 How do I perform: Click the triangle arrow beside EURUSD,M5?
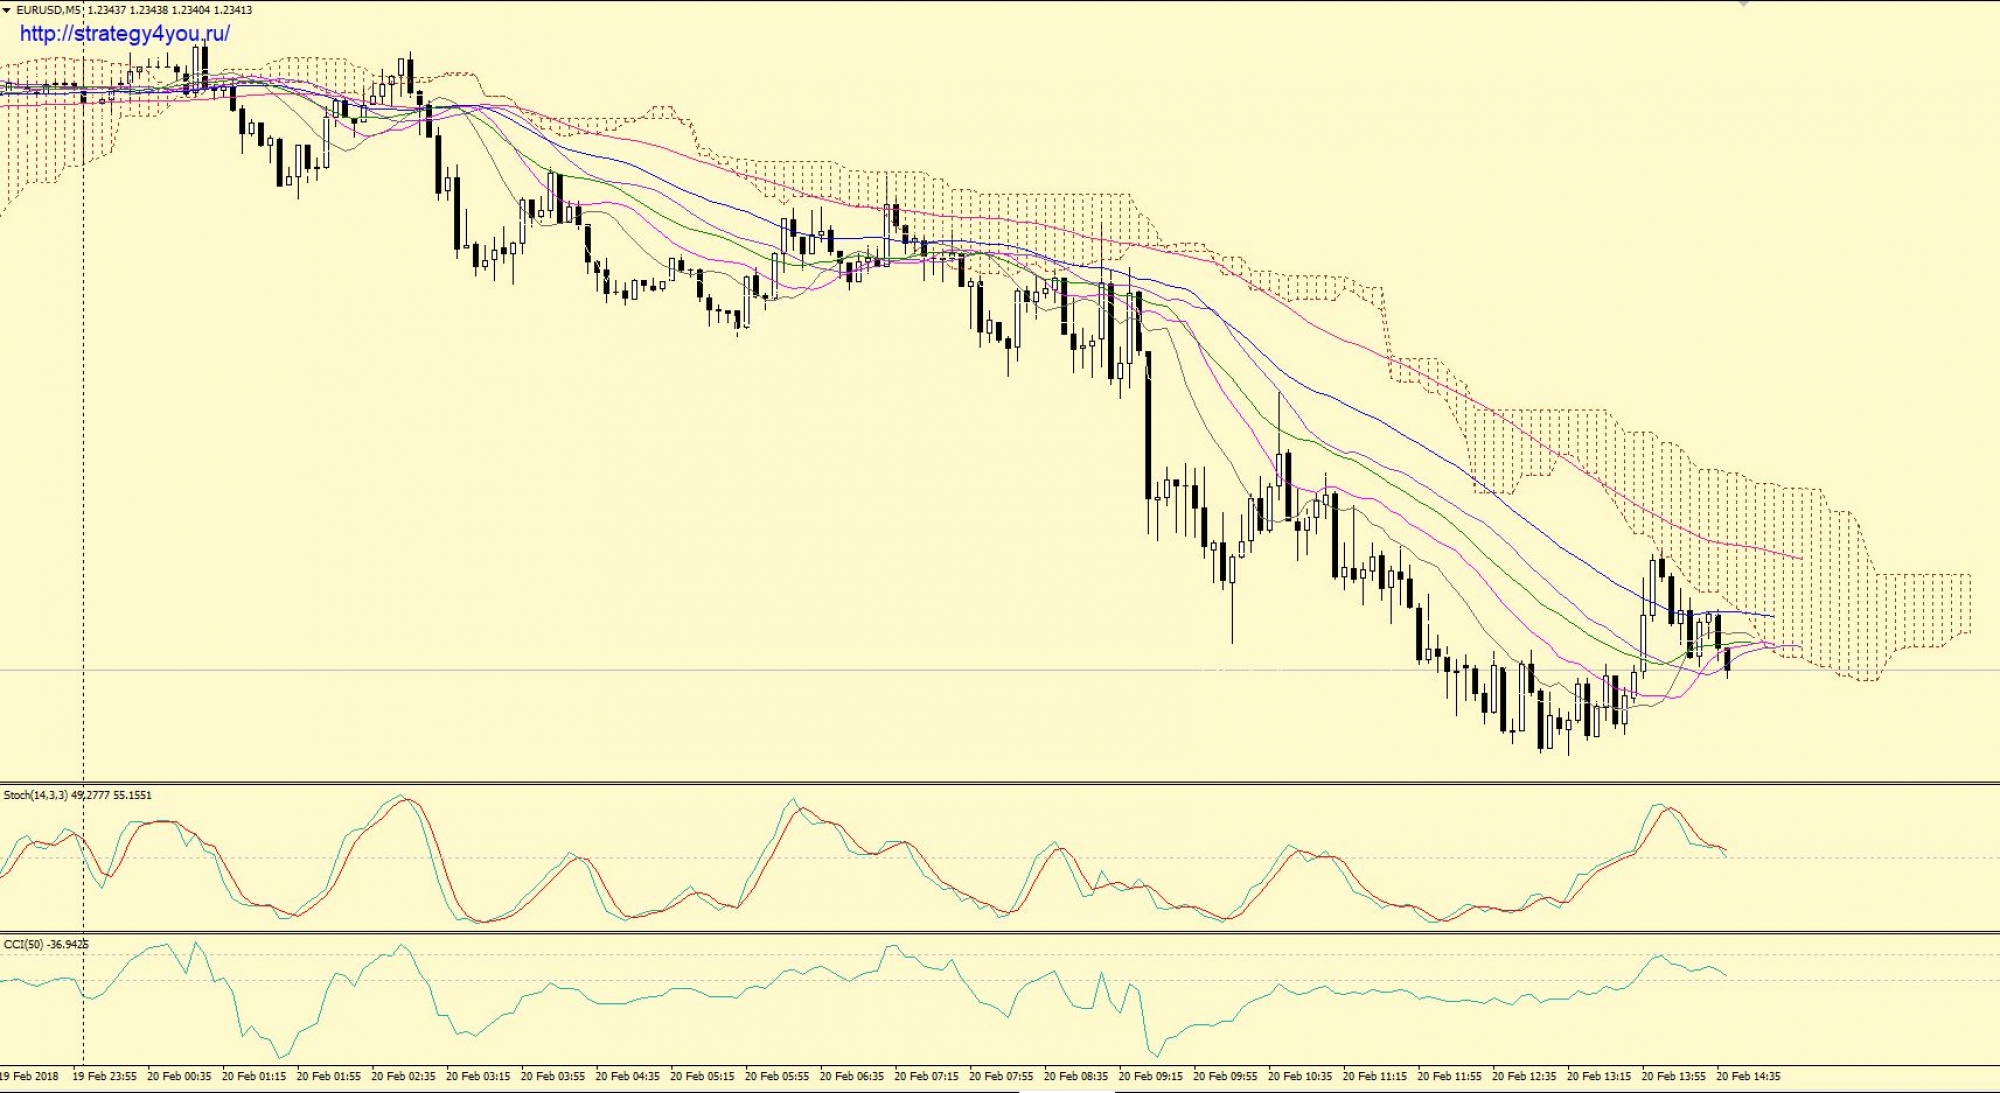click(8, 10)
